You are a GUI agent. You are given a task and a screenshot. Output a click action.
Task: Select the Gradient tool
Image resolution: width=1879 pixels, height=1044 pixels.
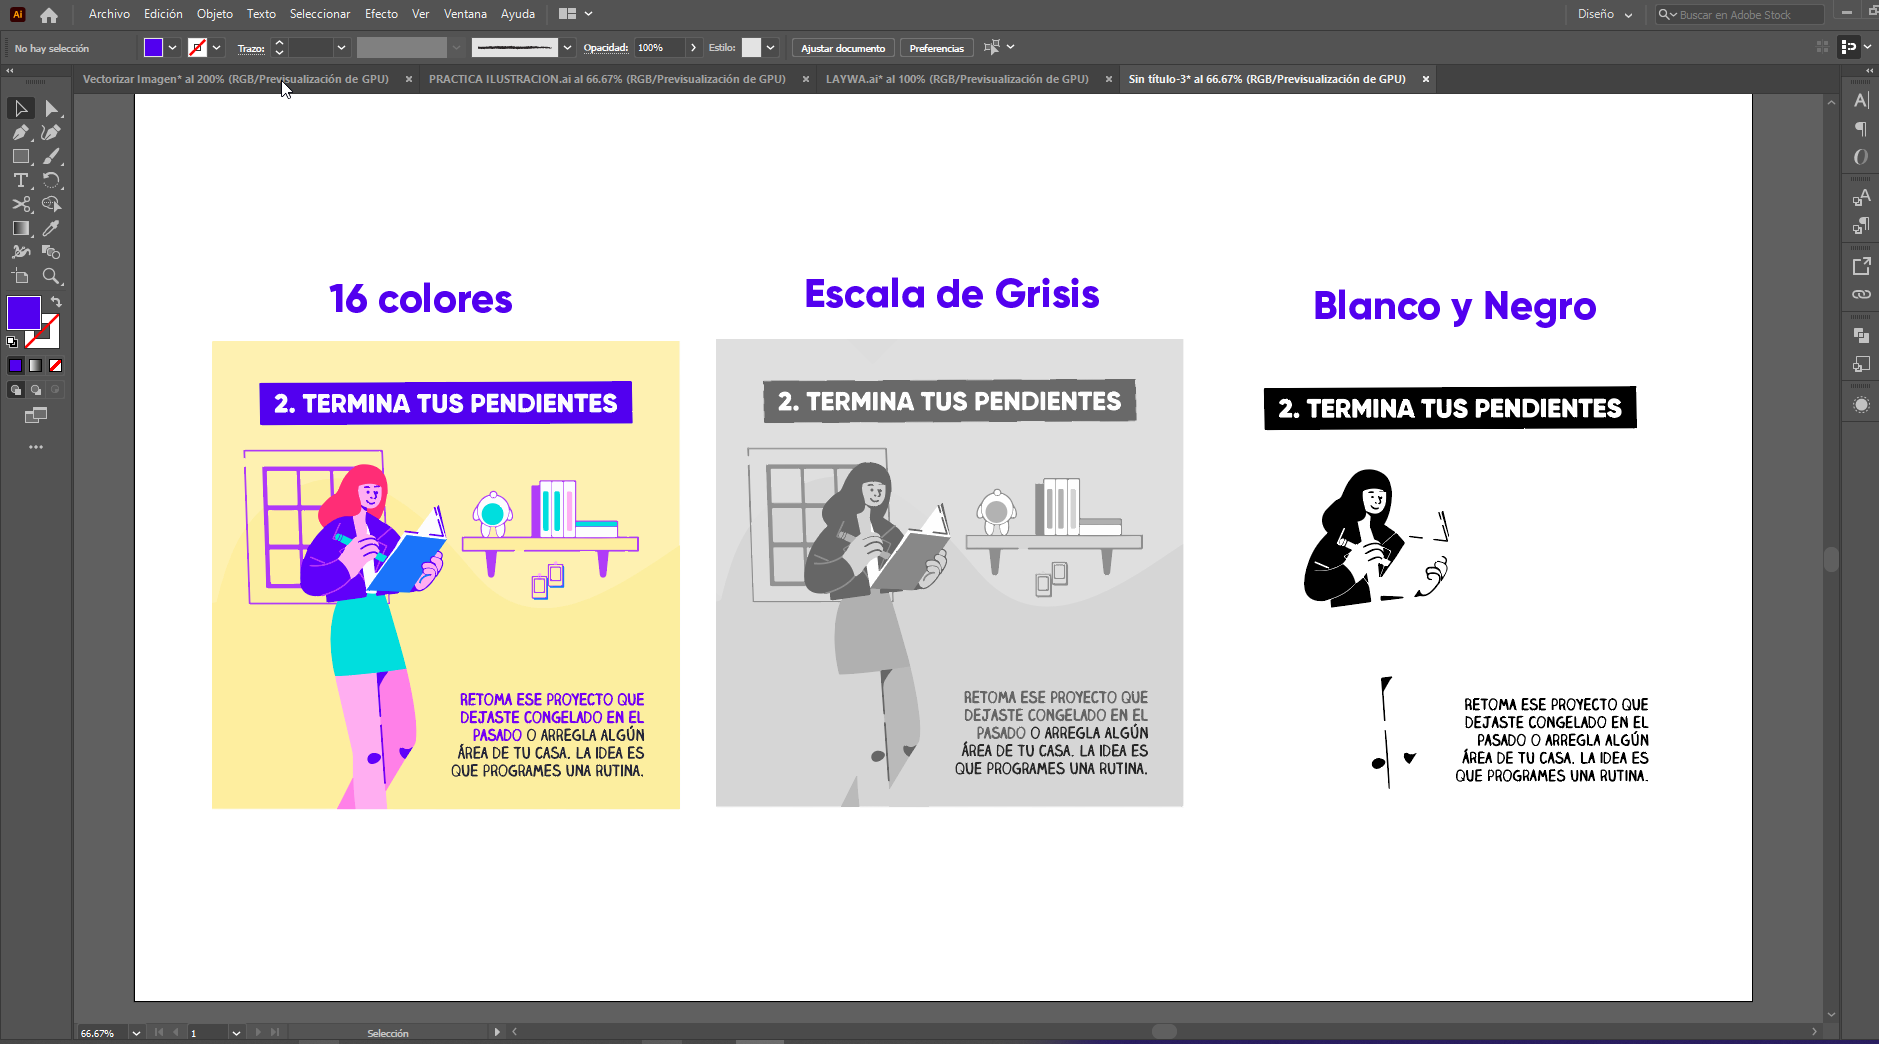pyautogui.click(x=20, y=228)
